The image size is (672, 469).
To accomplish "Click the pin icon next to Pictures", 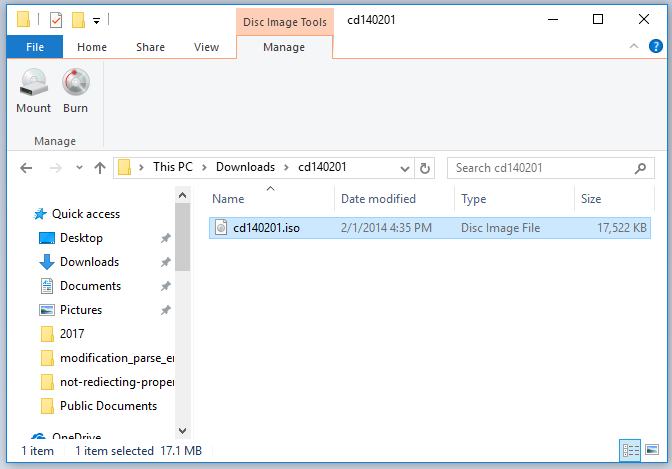I will tap(165, 310).
